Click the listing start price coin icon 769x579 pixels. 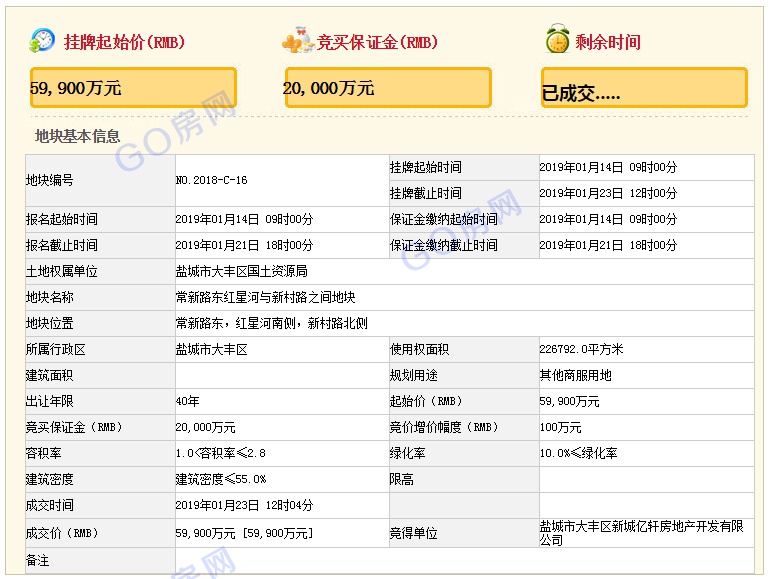tap(43, 41)
